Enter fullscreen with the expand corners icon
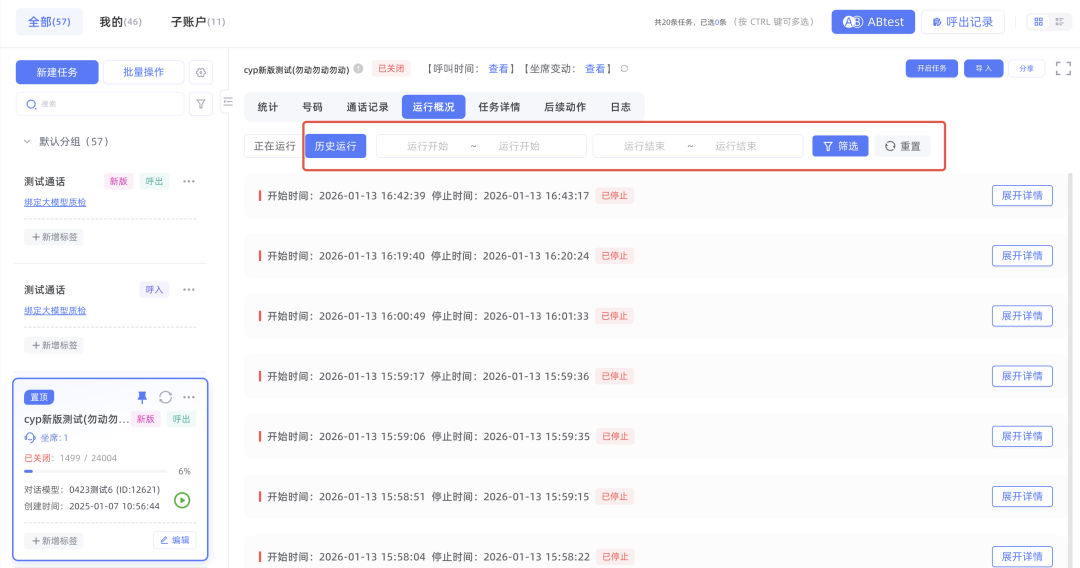This screenshot has height=568, width=1080. [1063, 68]
